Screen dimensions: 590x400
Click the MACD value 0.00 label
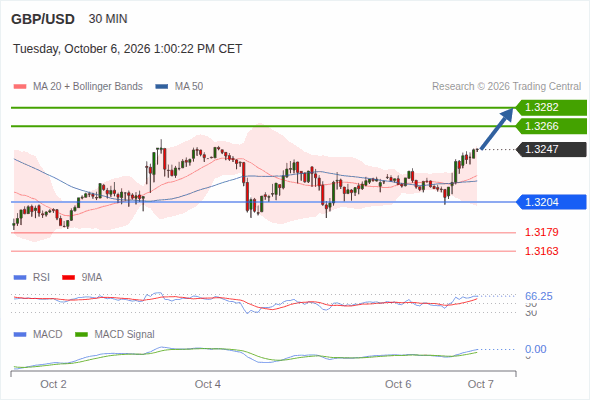536,349
